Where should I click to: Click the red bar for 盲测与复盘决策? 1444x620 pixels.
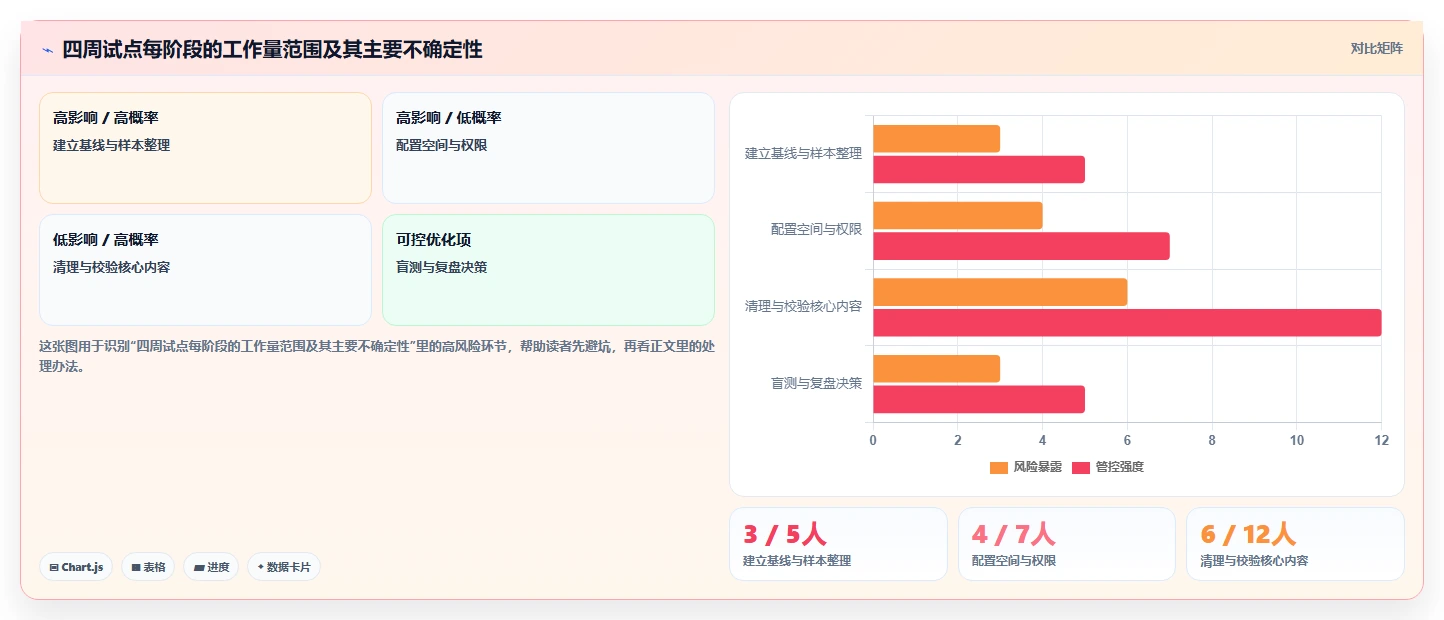point(979,399)
